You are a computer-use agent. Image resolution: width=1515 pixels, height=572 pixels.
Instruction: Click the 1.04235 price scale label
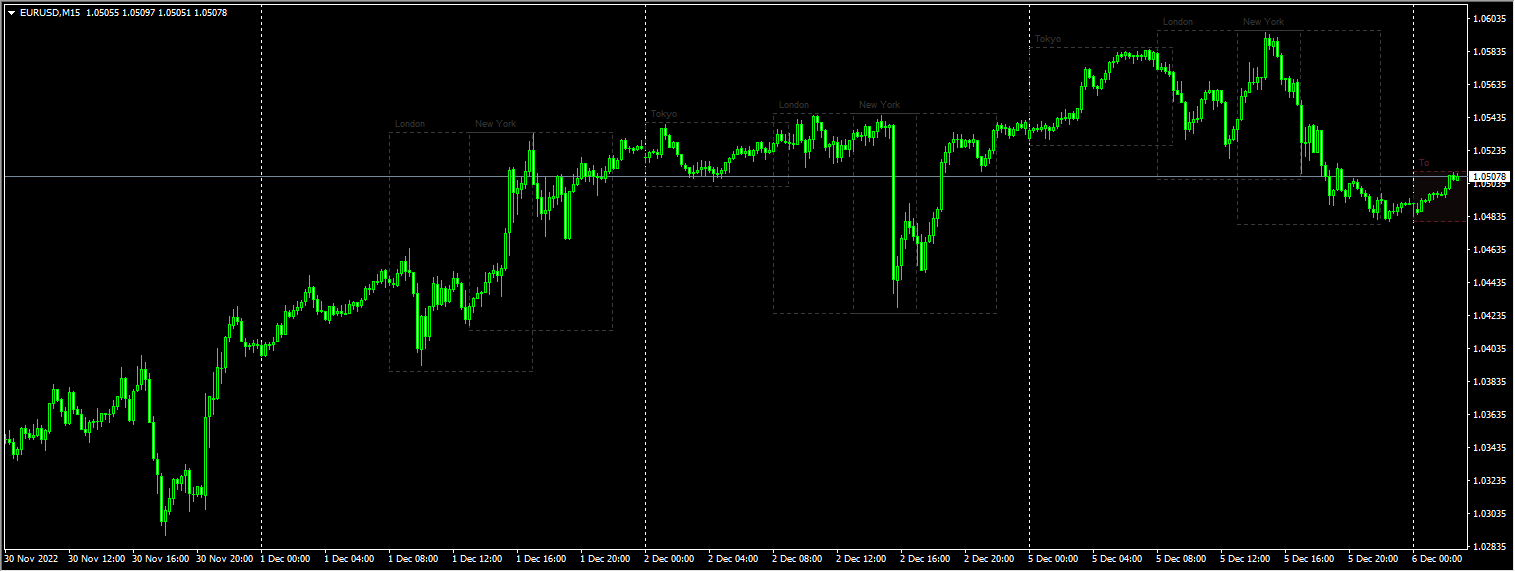(x=1490, y=316)
